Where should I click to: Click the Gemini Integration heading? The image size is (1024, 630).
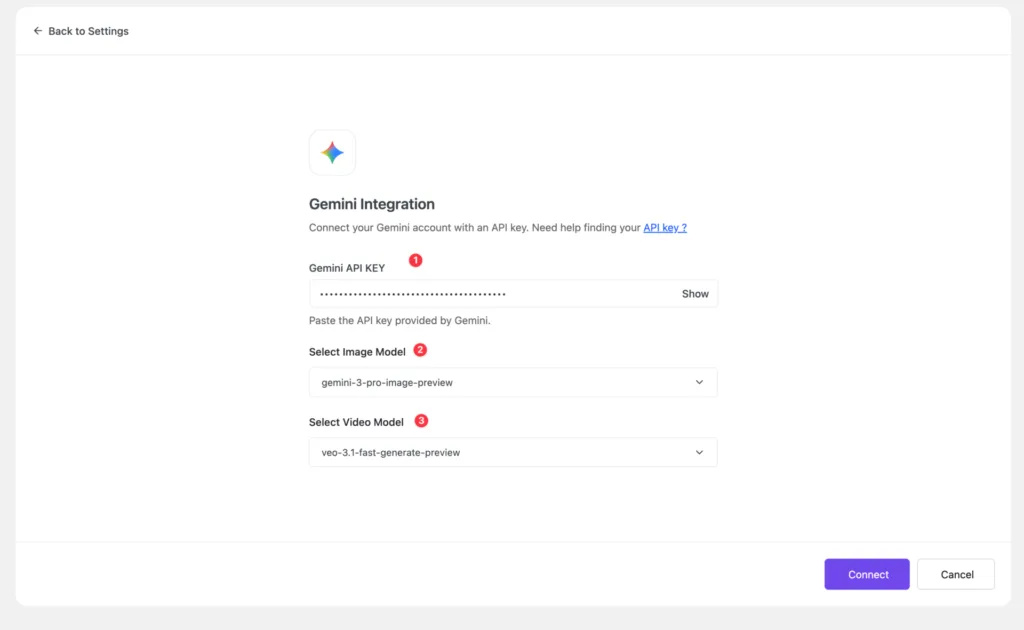(x=372, y=204)
